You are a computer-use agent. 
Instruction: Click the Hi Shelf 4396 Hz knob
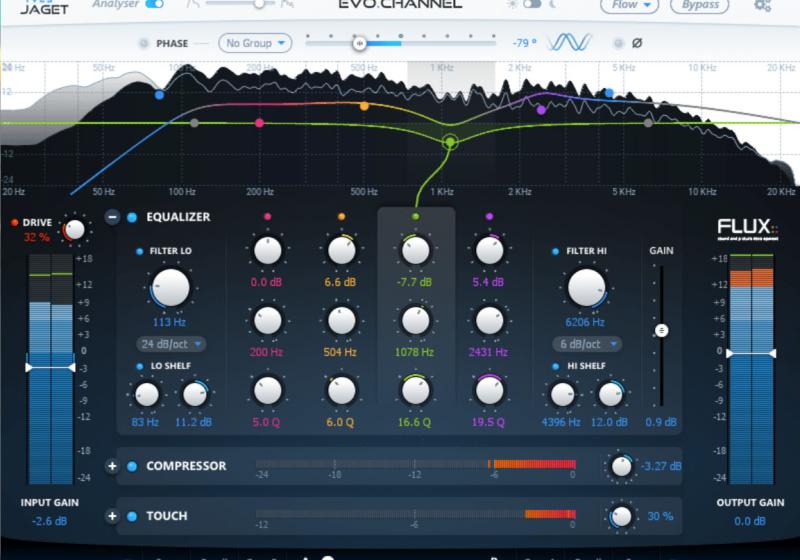pyautogui.click(x=562, y=394)
